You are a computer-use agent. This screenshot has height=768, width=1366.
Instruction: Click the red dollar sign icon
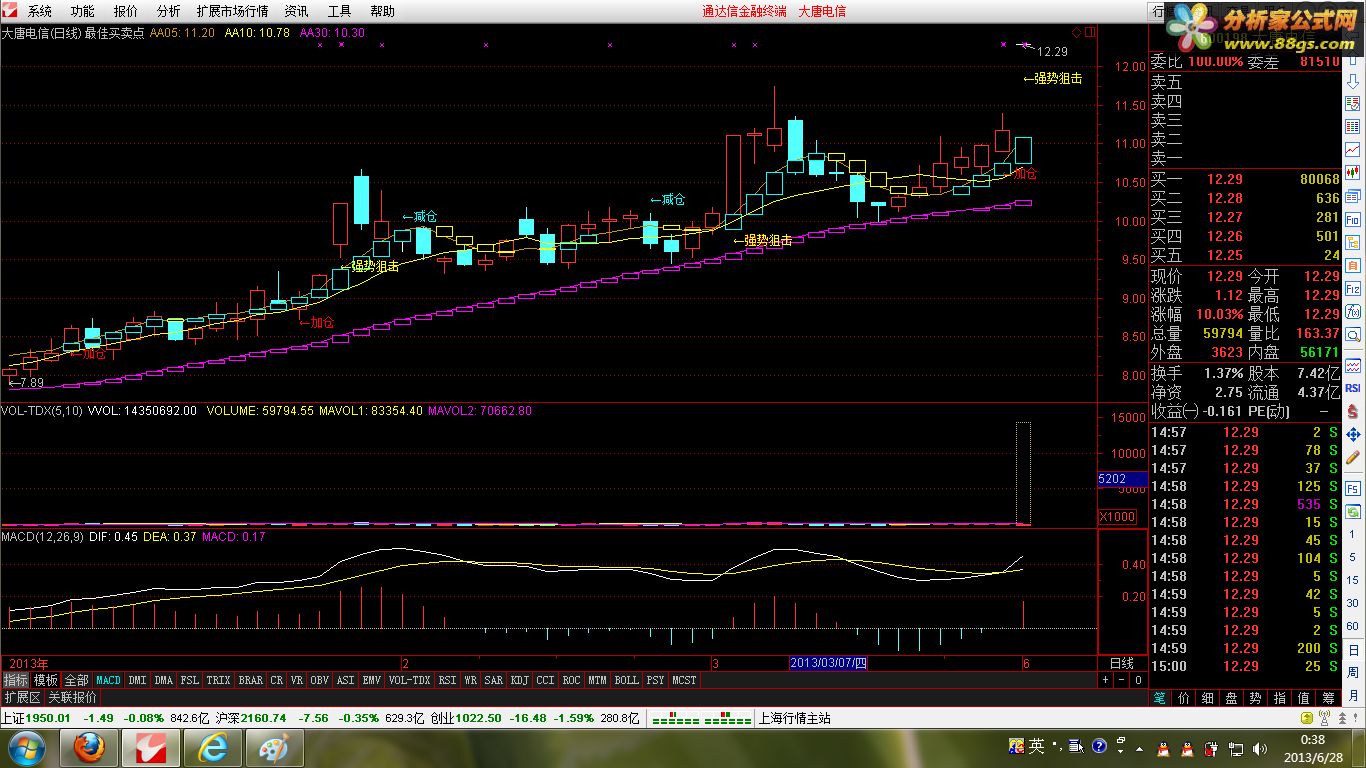click(x=1353, y=411)
